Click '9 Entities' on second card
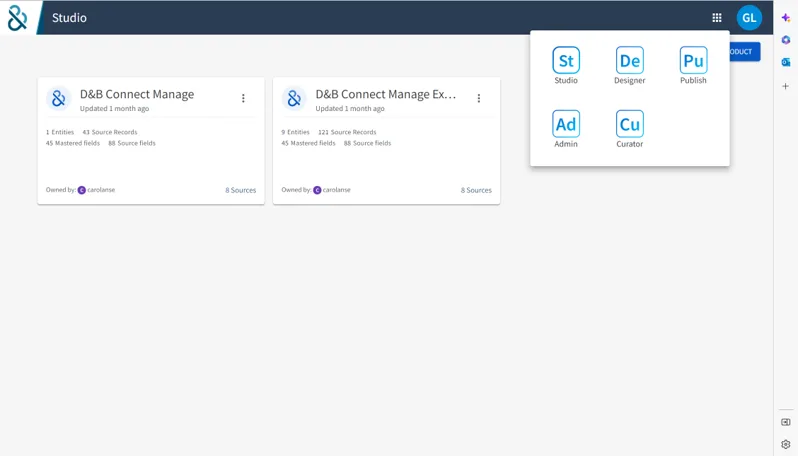This screenshot has height=456, width=798. click(x=296, y=132)
